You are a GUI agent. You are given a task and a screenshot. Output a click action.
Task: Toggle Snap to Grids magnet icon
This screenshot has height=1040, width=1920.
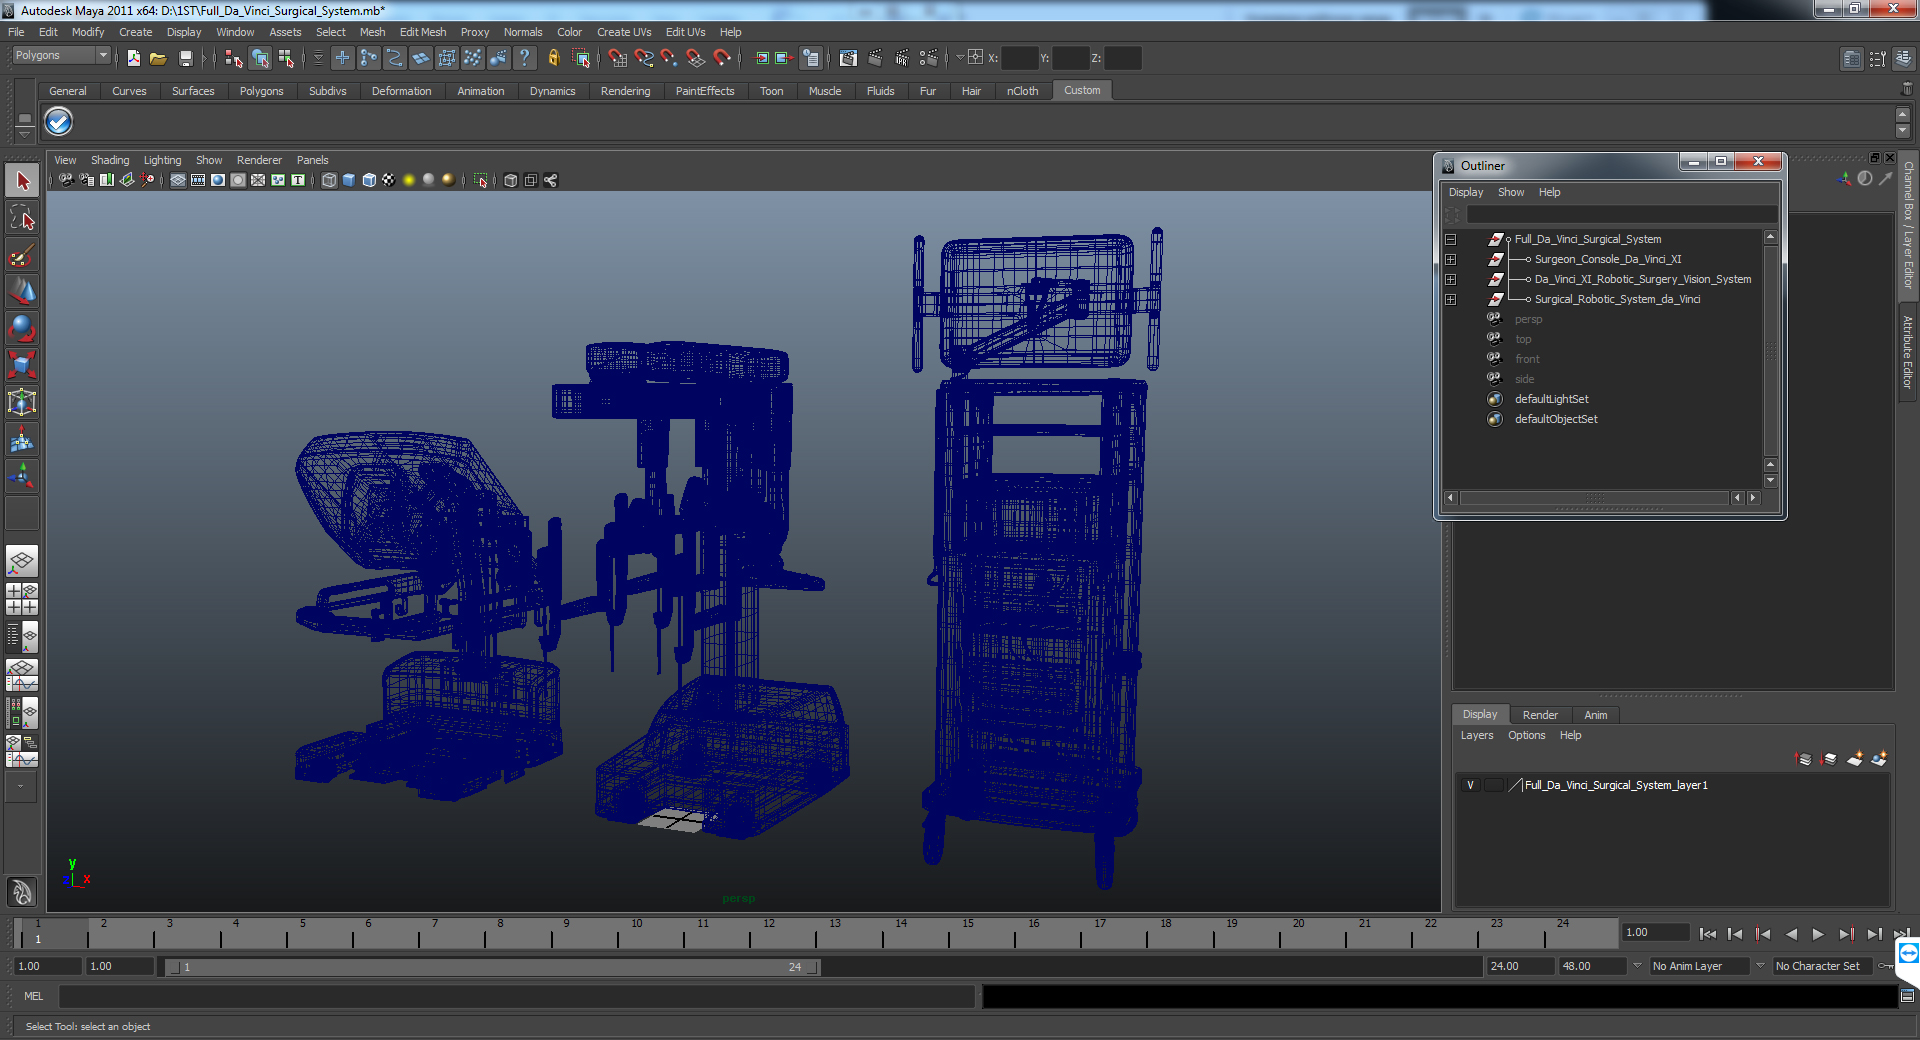pos(618,58)
